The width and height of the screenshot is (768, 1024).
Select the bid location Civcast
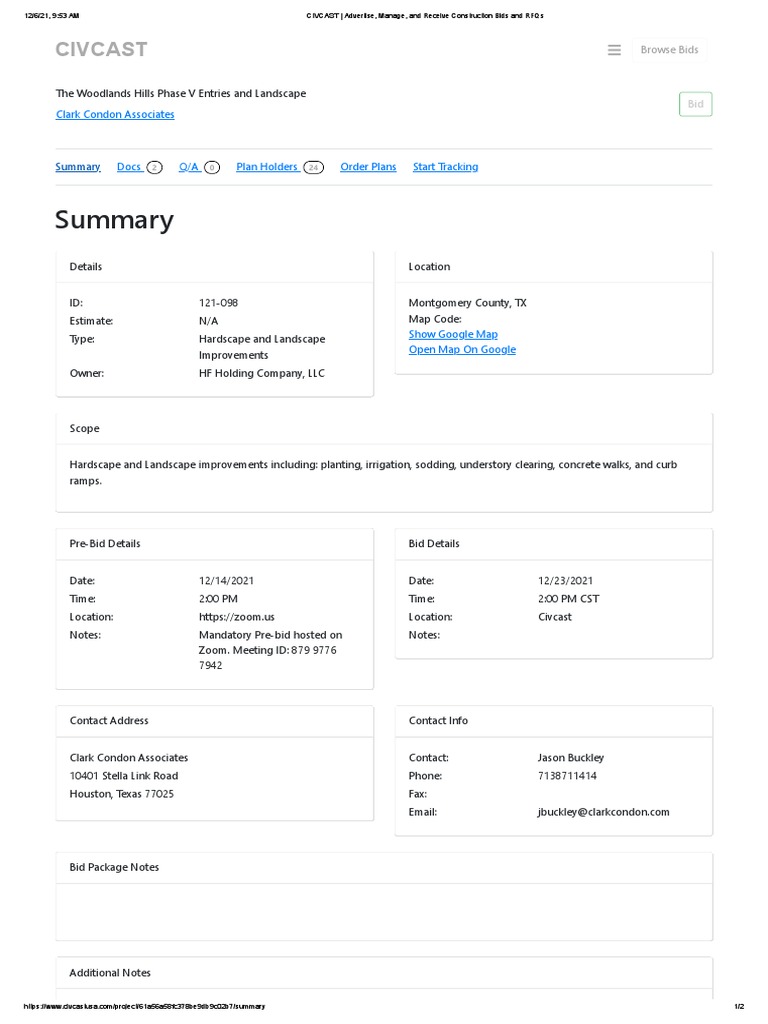(x=554, y=617)
